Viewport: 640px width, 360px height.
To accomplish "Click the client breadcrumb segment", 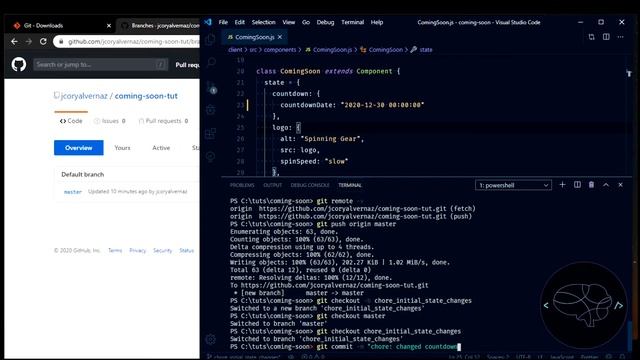I will (x=235, y=50).
